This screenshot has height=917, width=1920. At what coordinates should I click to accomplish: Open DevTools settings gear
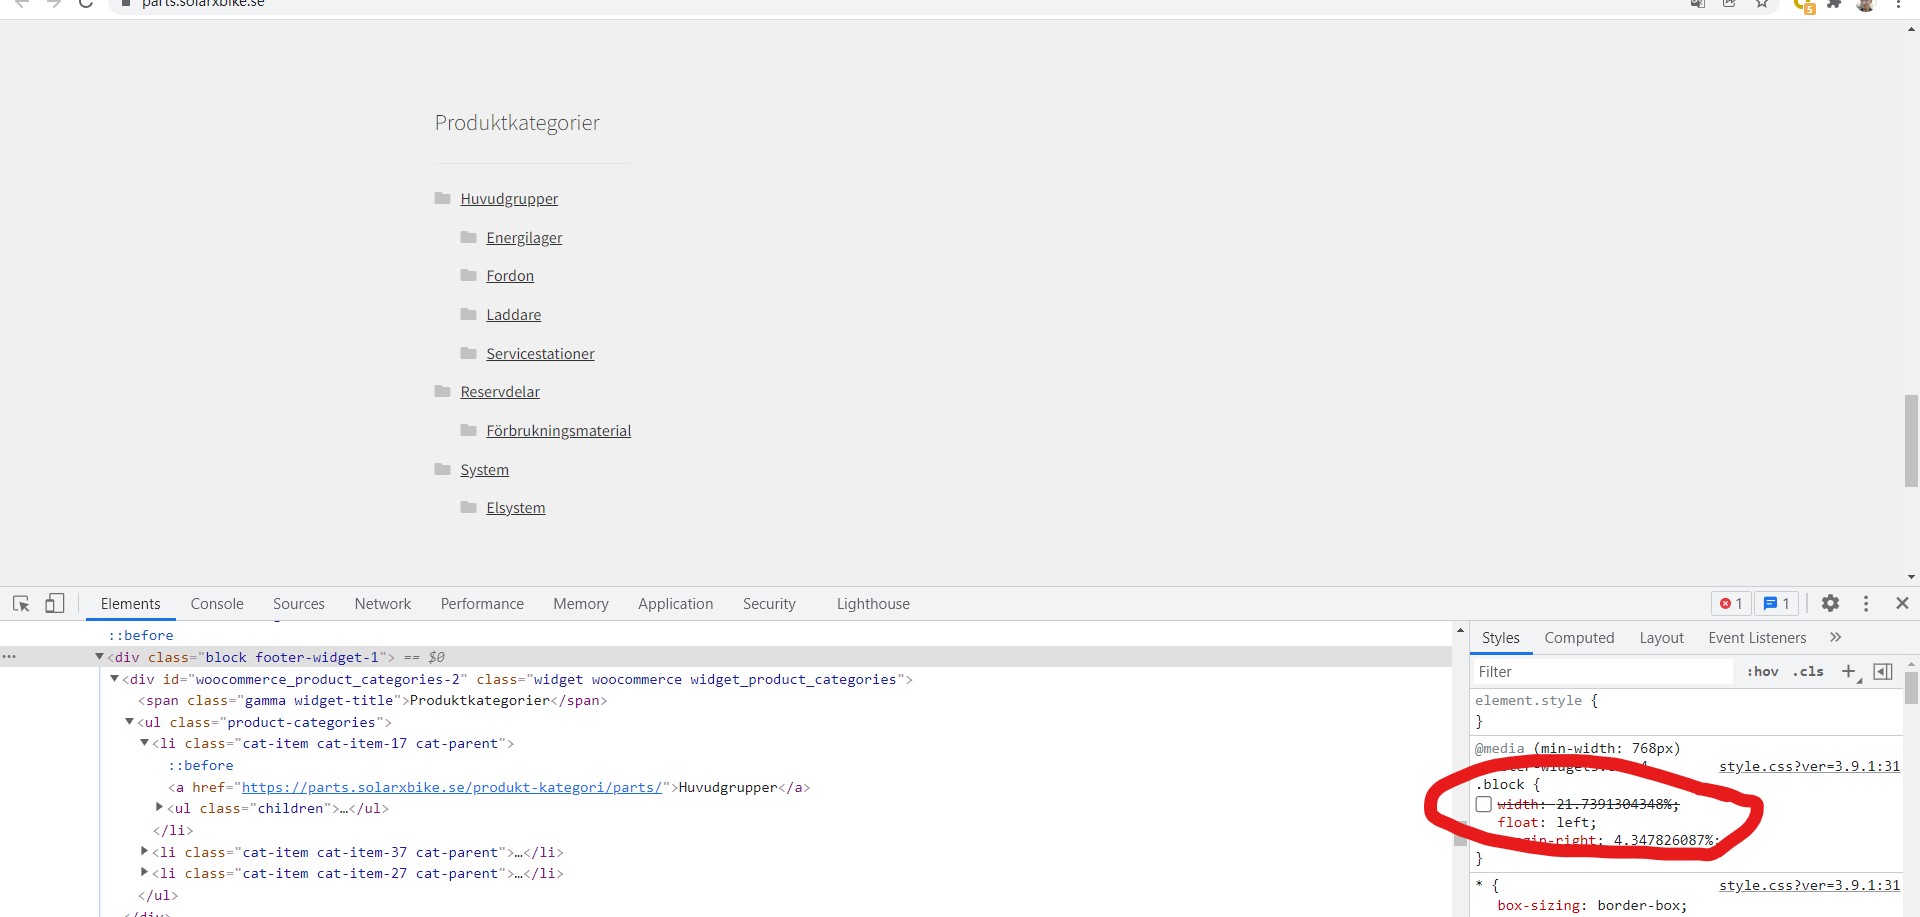pos(1830,603)
